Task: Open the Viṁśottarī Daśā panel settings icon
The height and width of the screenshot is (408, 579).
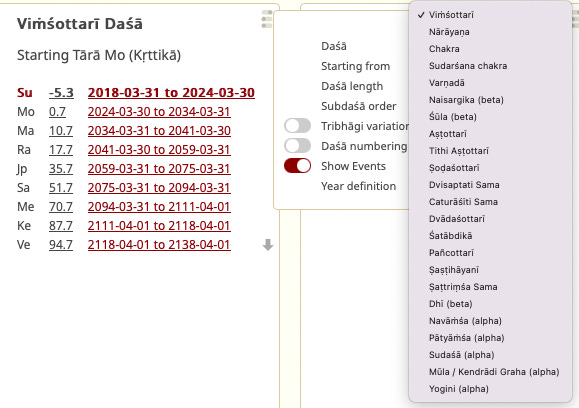Action: (x=267, y=19)
